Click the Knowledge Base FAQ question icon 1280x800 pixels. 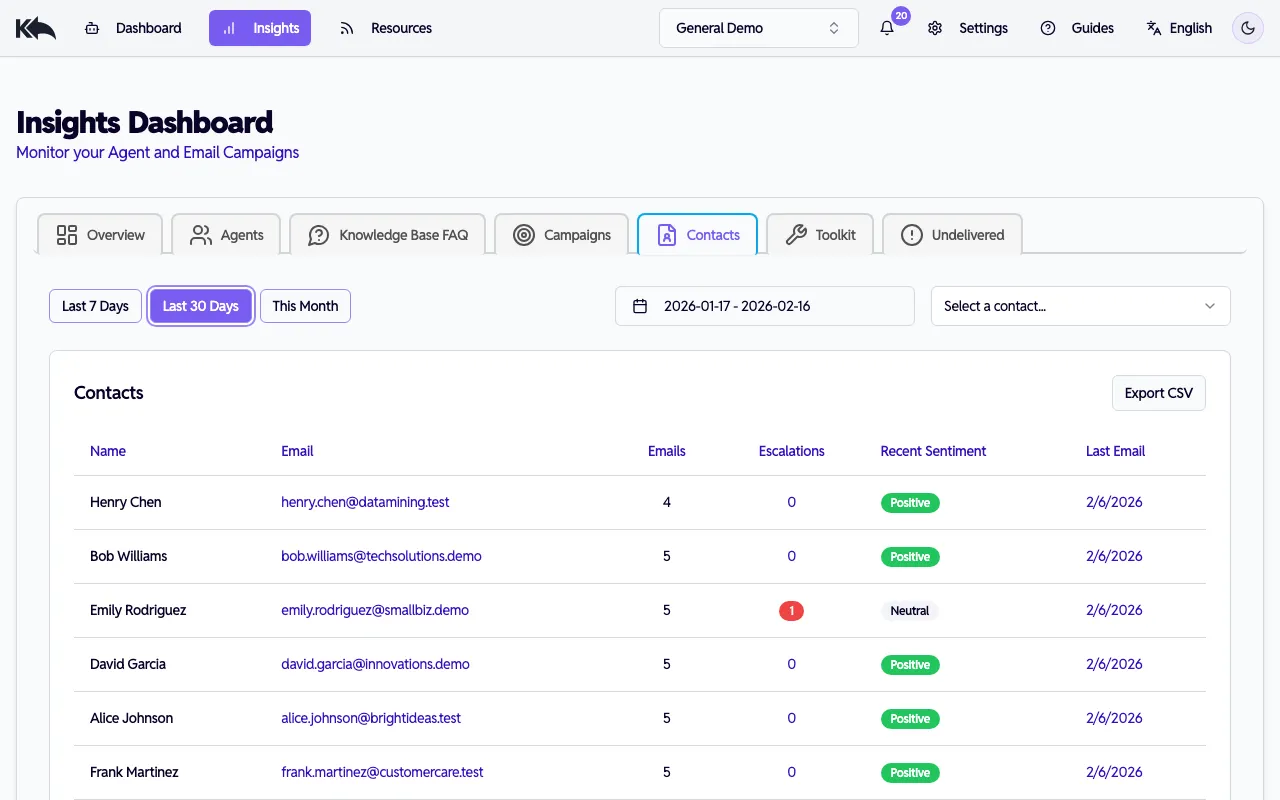pos(318,235)
